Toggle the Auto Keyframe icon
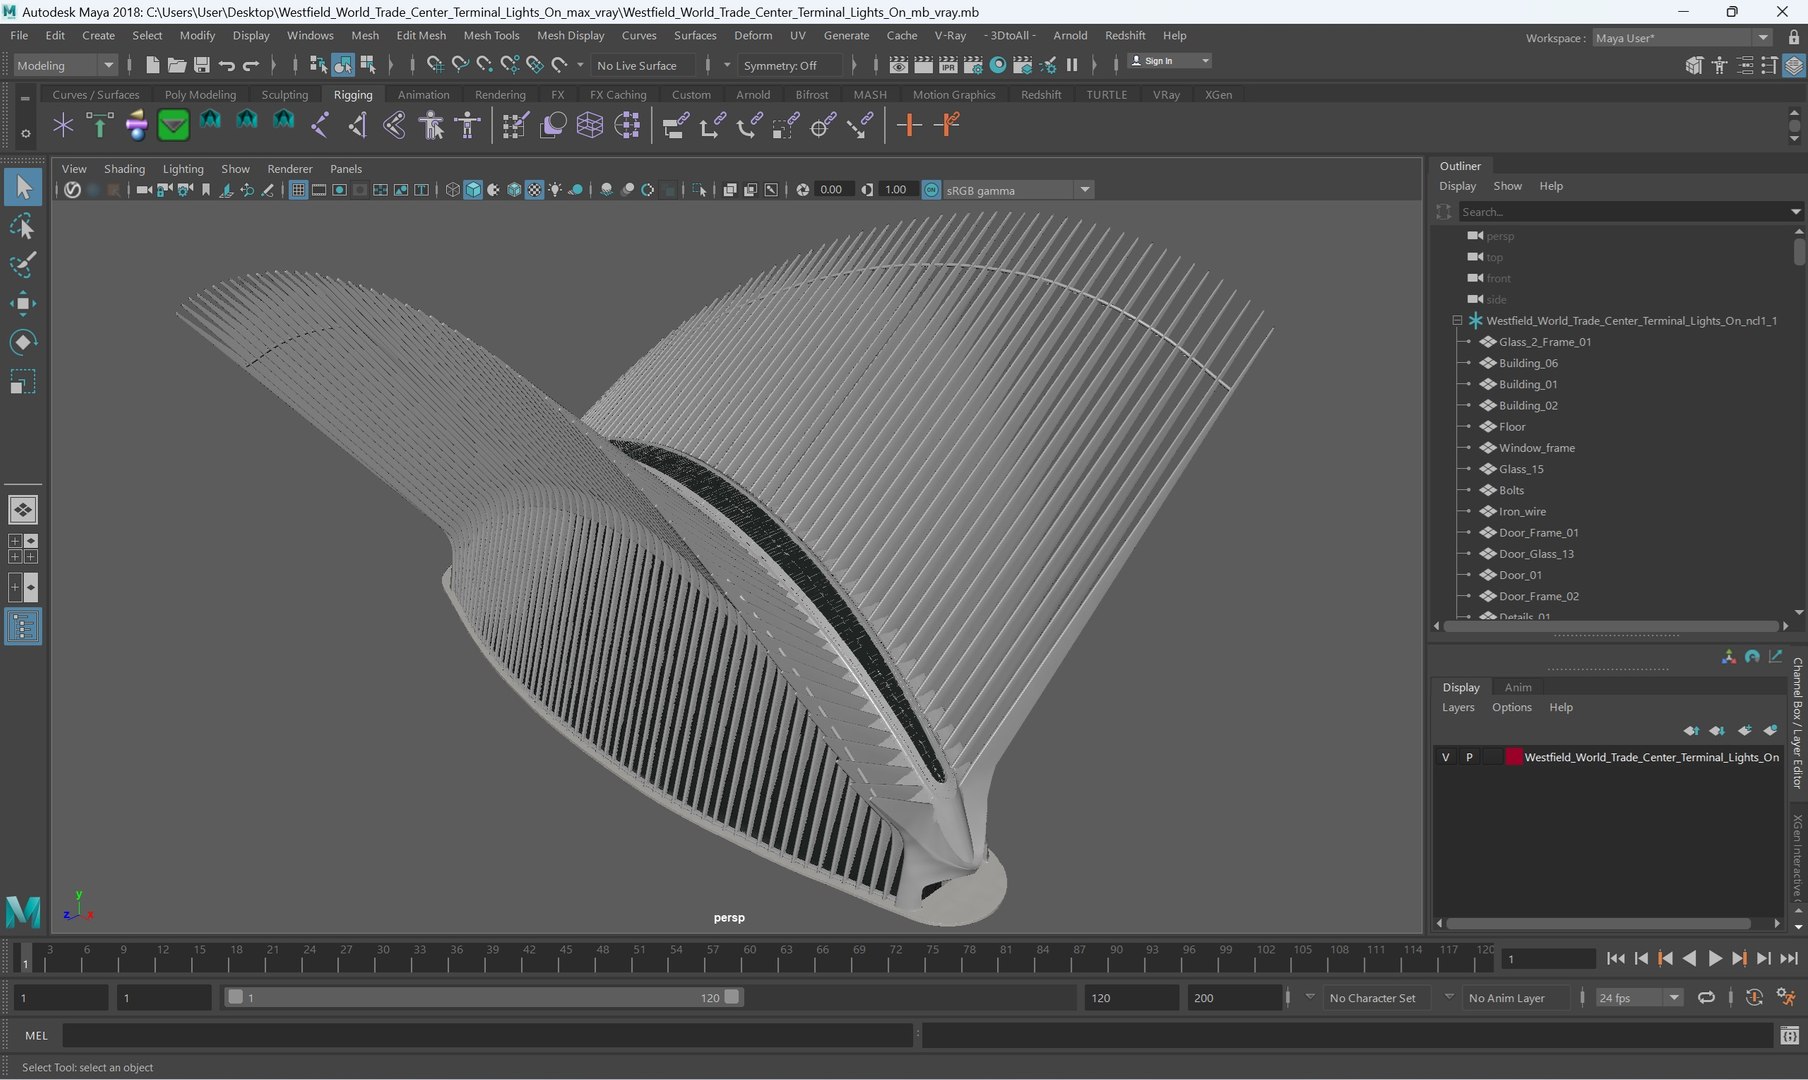This screenshot has height=1080, width=1808. pos(1754,998)
